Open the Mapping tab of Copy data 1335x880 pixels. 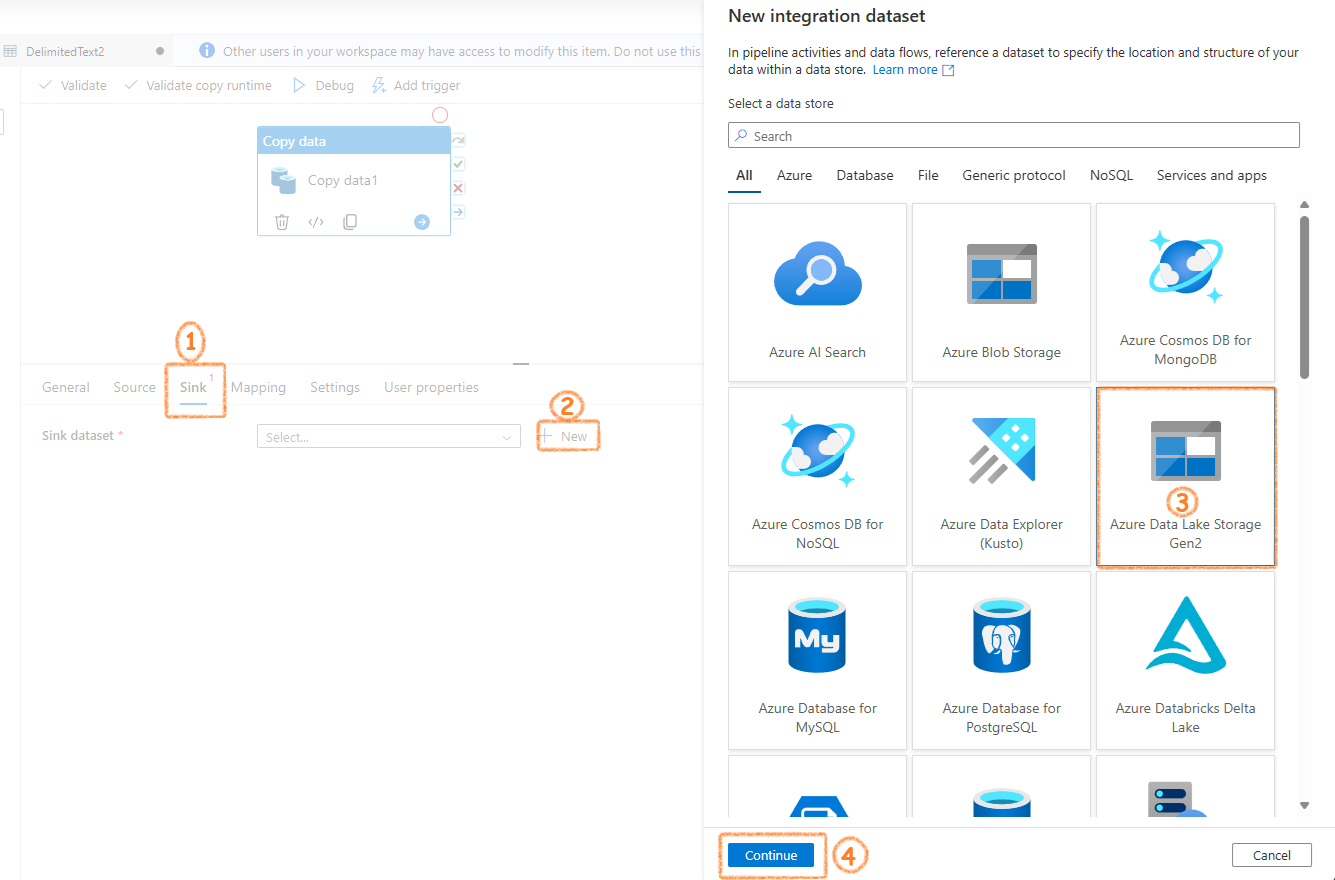258,387
